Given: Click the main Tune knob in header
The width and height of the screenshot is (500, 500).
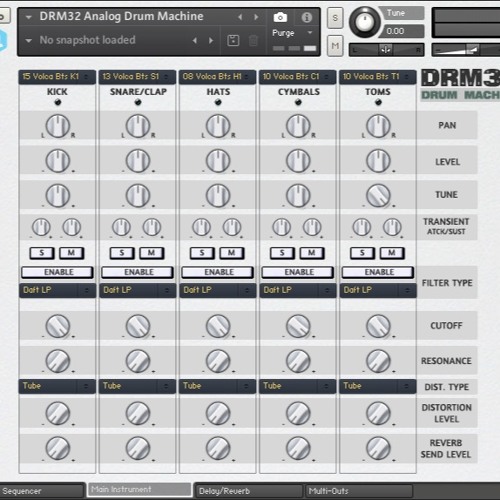Looking at the screenshot, I should (365, 22).
